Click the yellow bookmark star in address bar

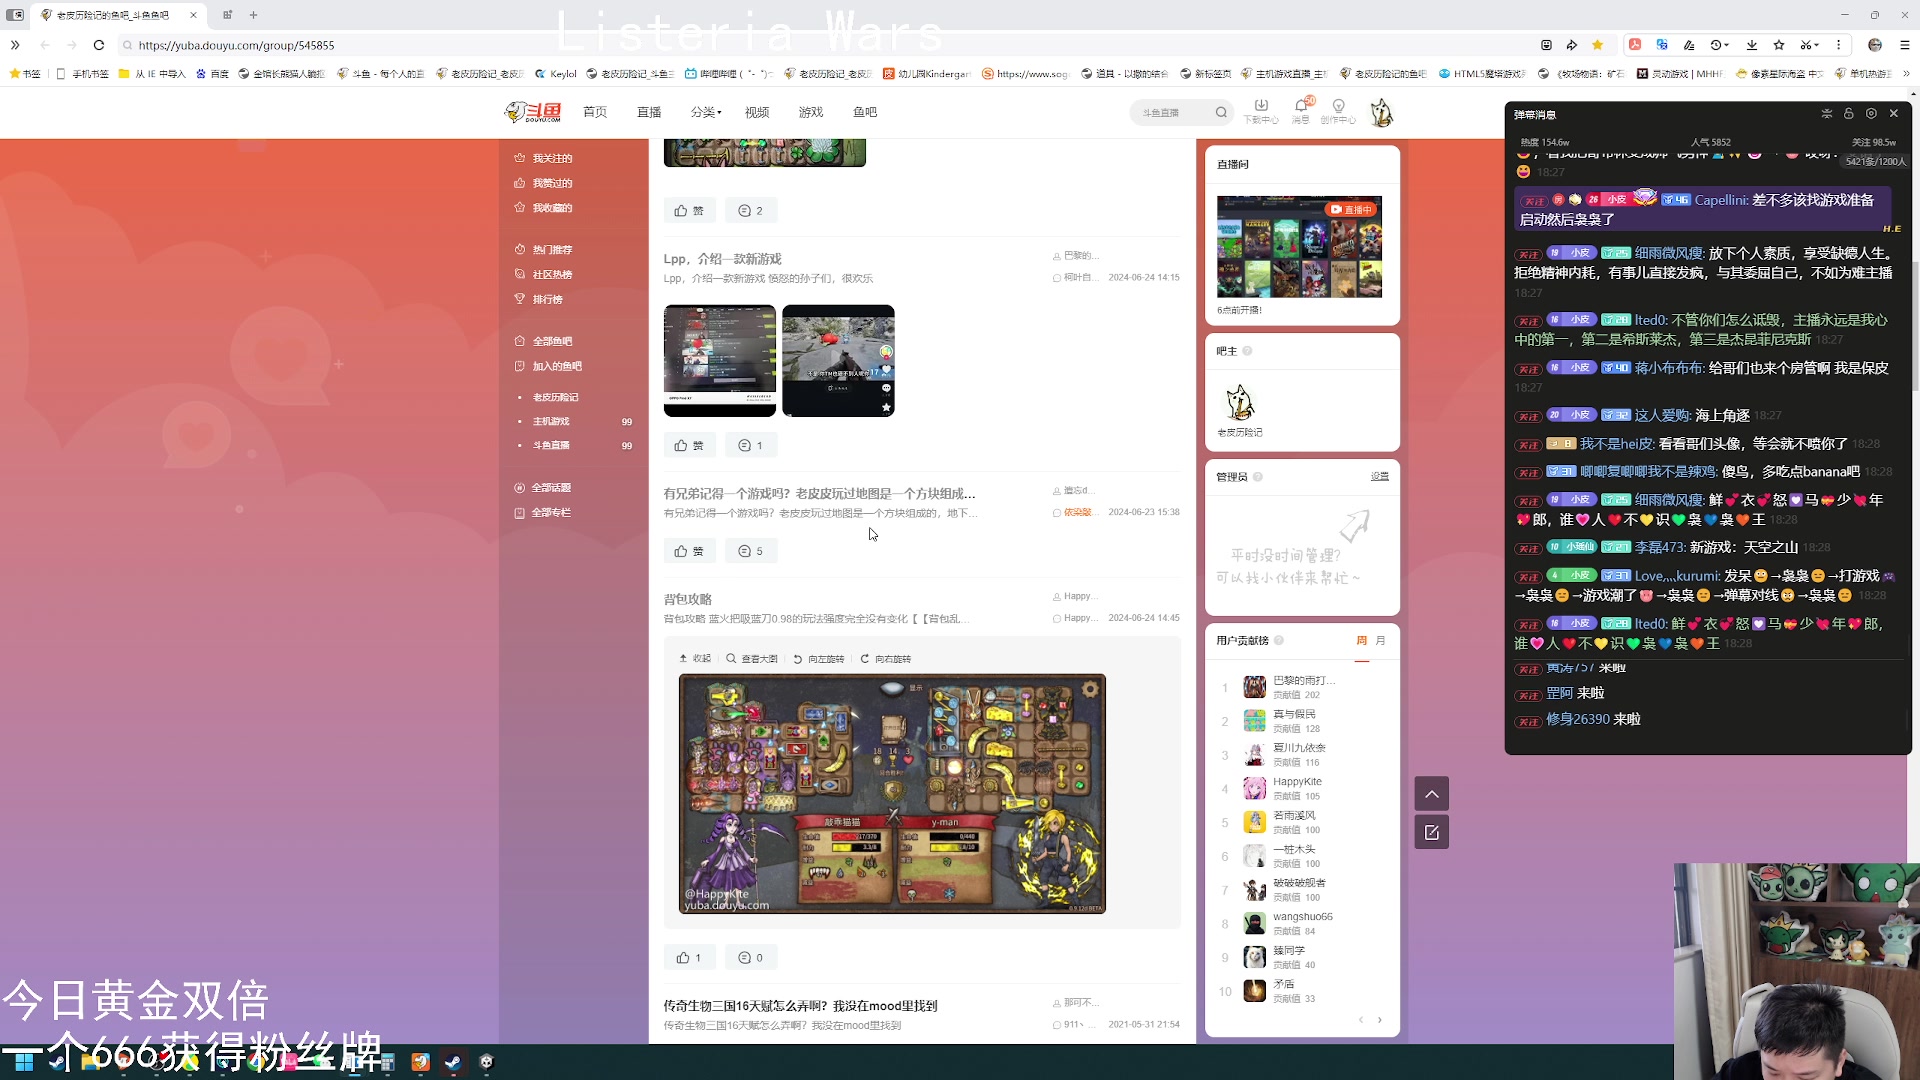pos(1597,45)
